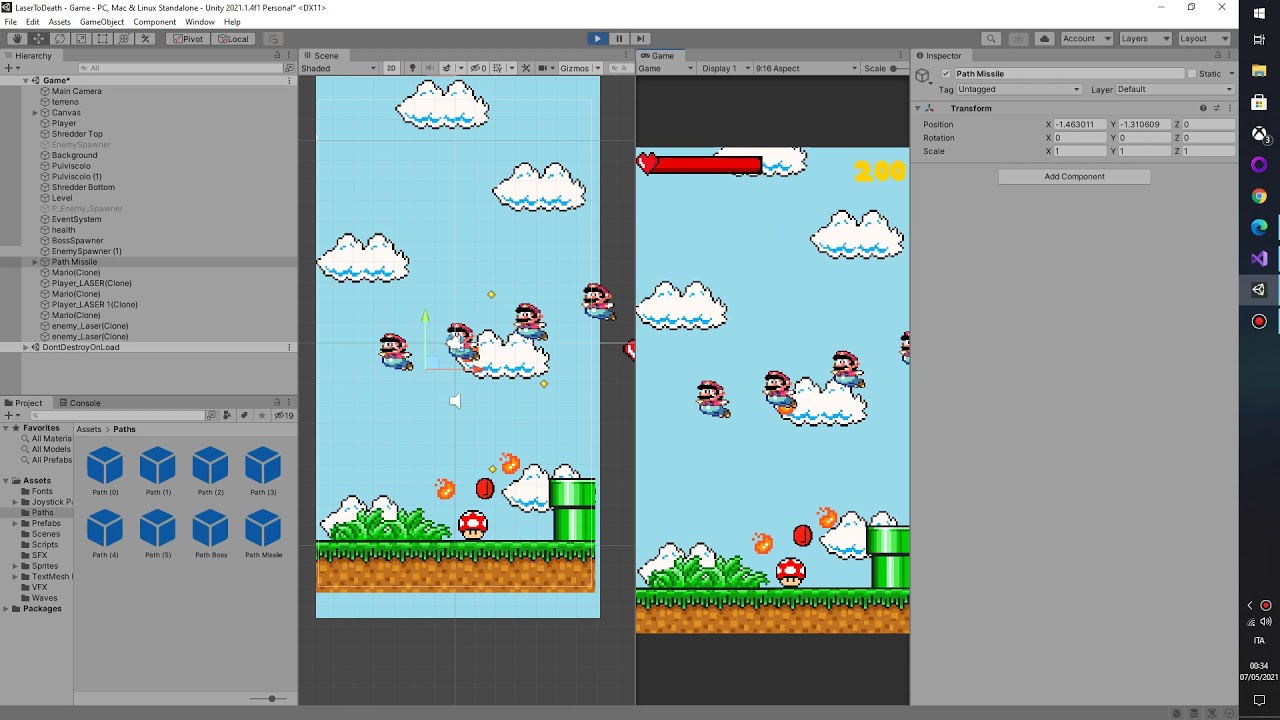Viewport: 1280px width, 720px height.
Task: Click the object name field Path Missile
Action: pos(1068,74)
